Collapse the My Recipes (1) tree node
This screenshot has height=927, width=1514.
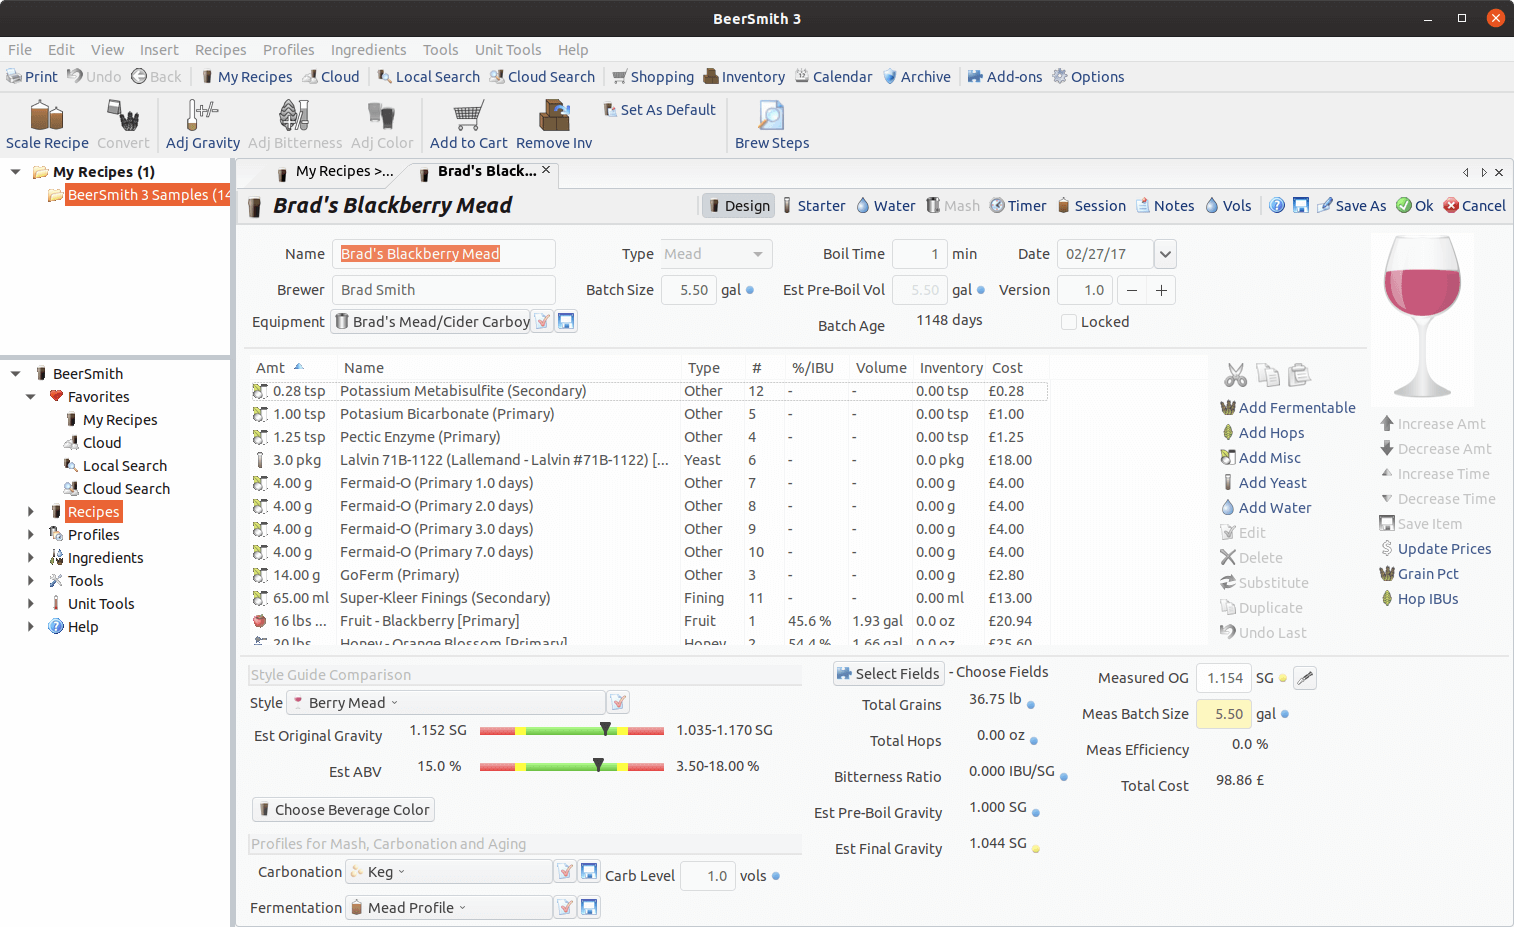[16, 172]
